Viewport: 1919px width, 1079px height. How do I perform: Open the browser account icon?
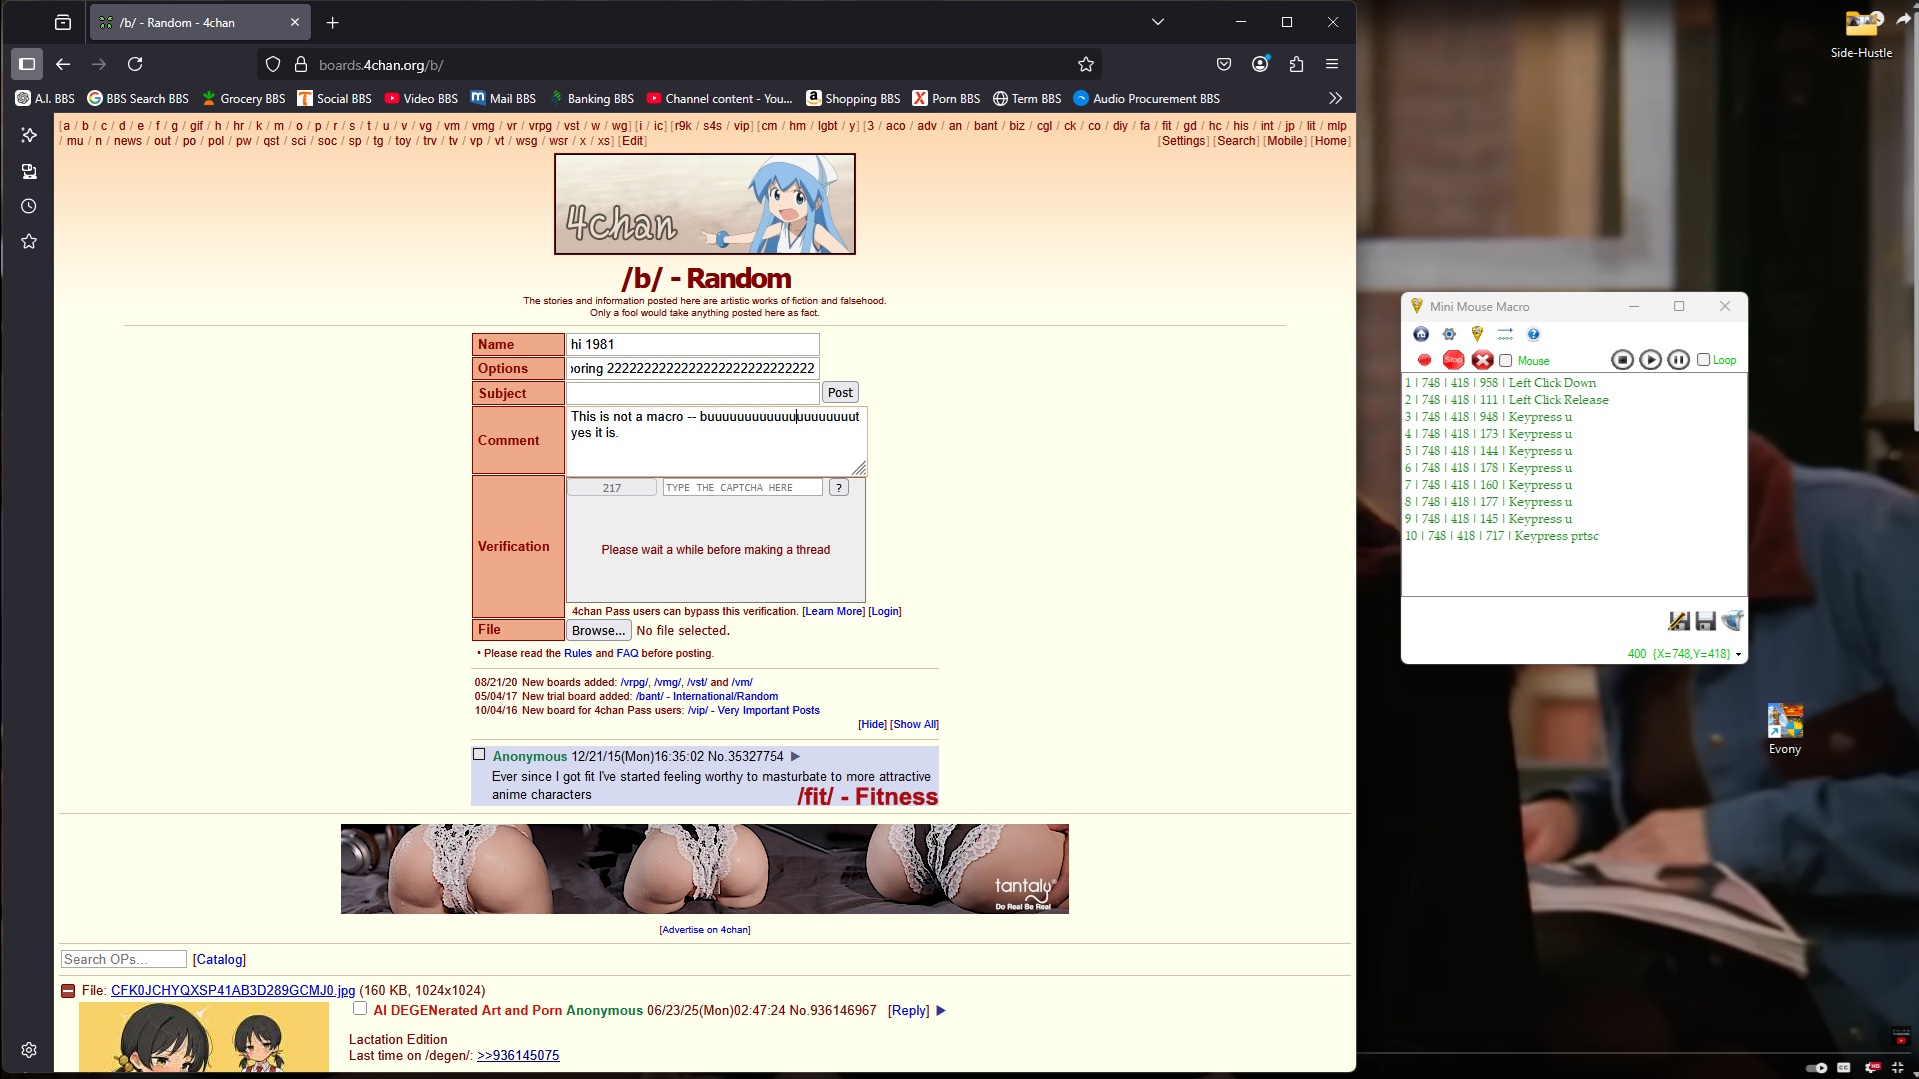click(1260, 64)
